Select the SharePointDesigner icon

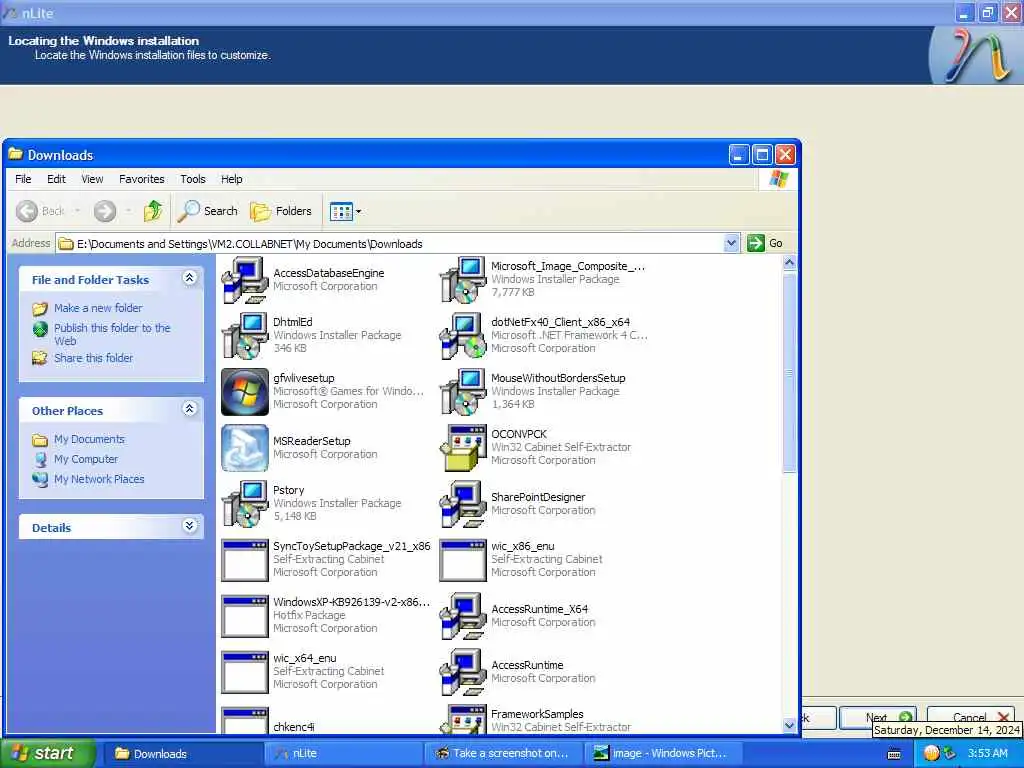click(462, 504)
